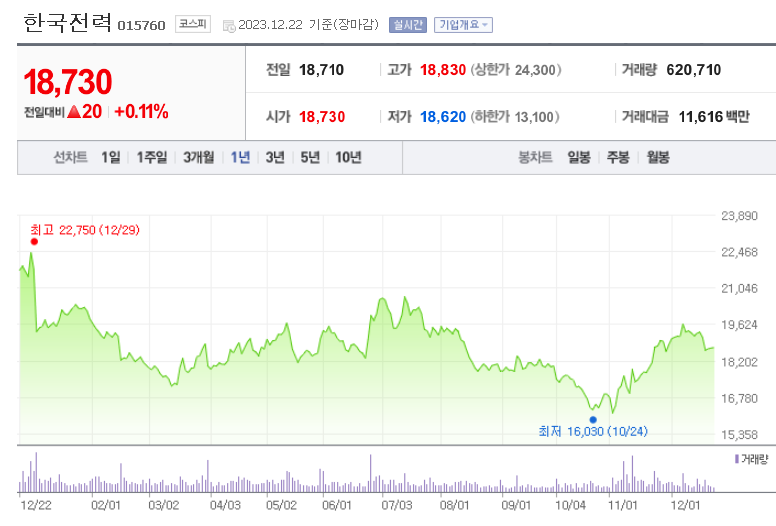Select the 1일 line chart tab
776x526 pixels.
[111, 157]
